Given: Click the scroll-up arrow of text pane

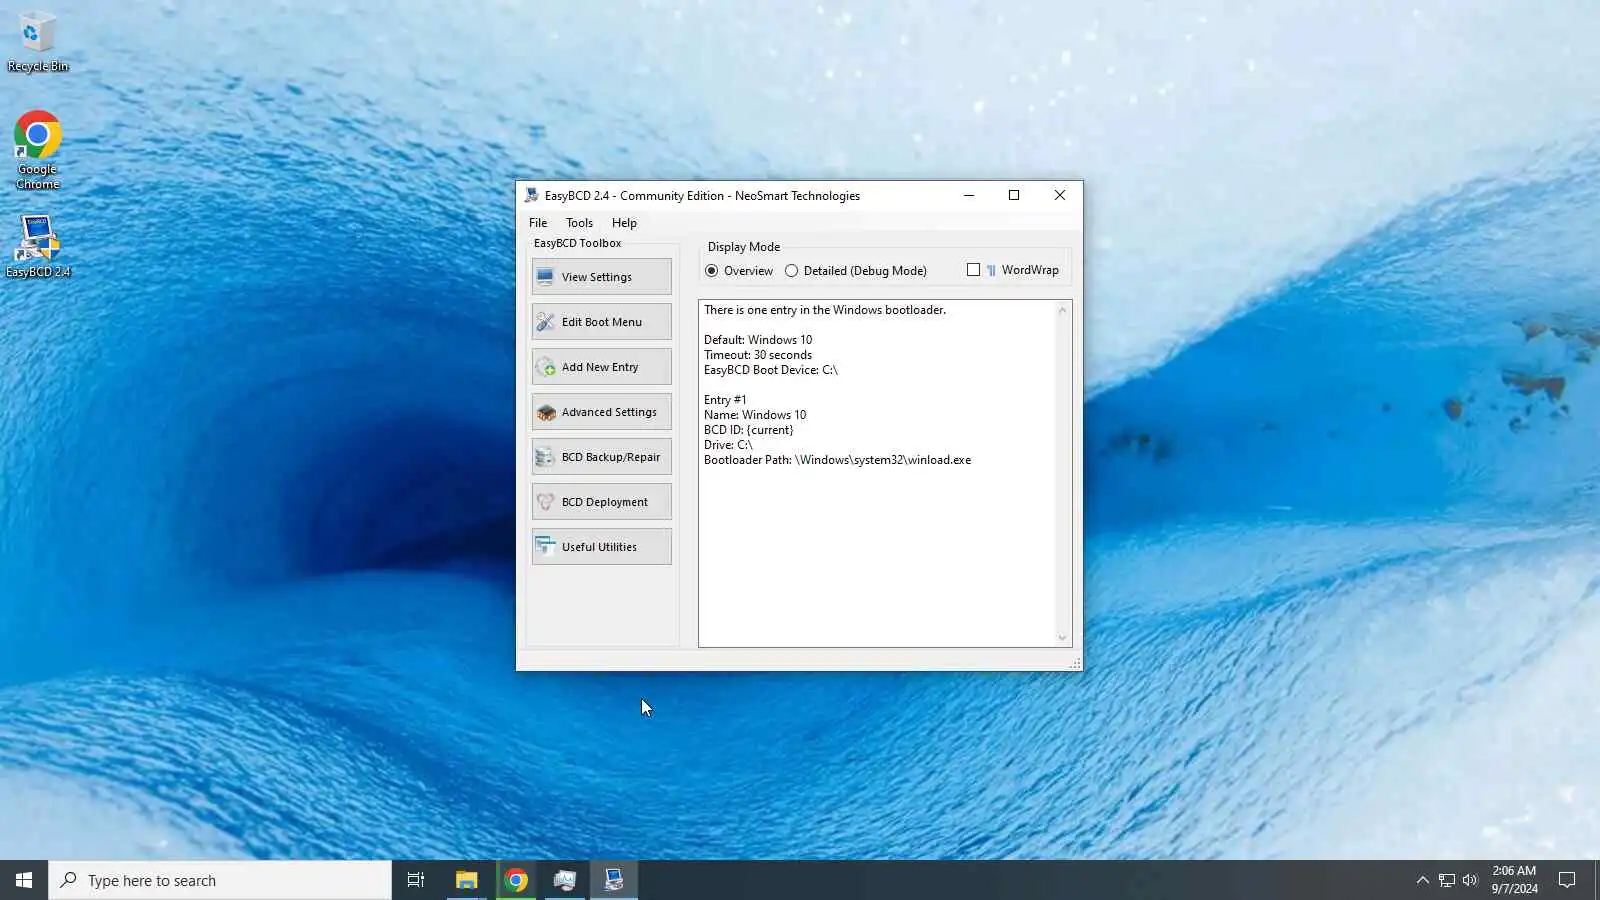Looking at the screenshot, I should click(x=1062, y=311).
